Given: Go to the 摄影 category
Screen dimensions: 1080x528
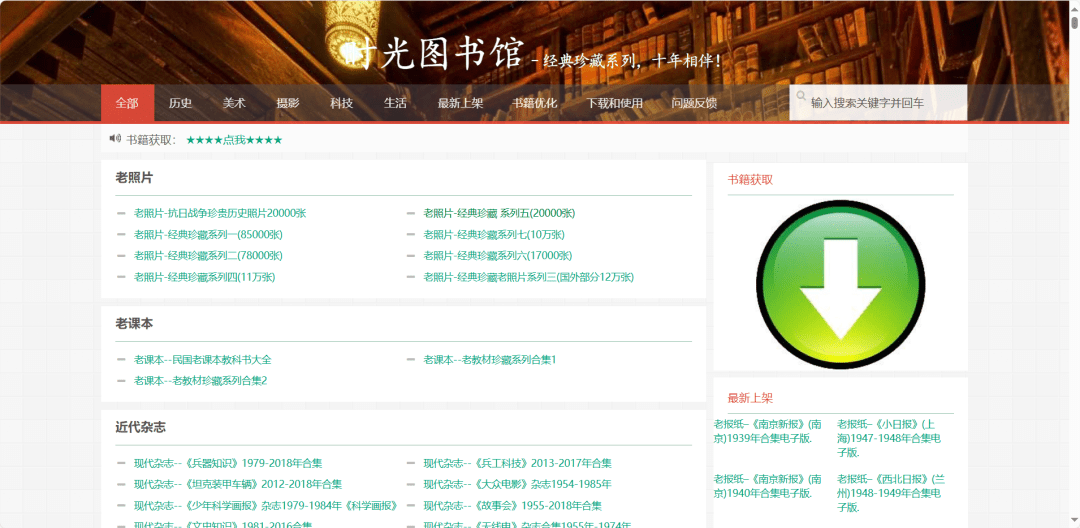Looking at the screenshot, I should (x=288, y=103).
